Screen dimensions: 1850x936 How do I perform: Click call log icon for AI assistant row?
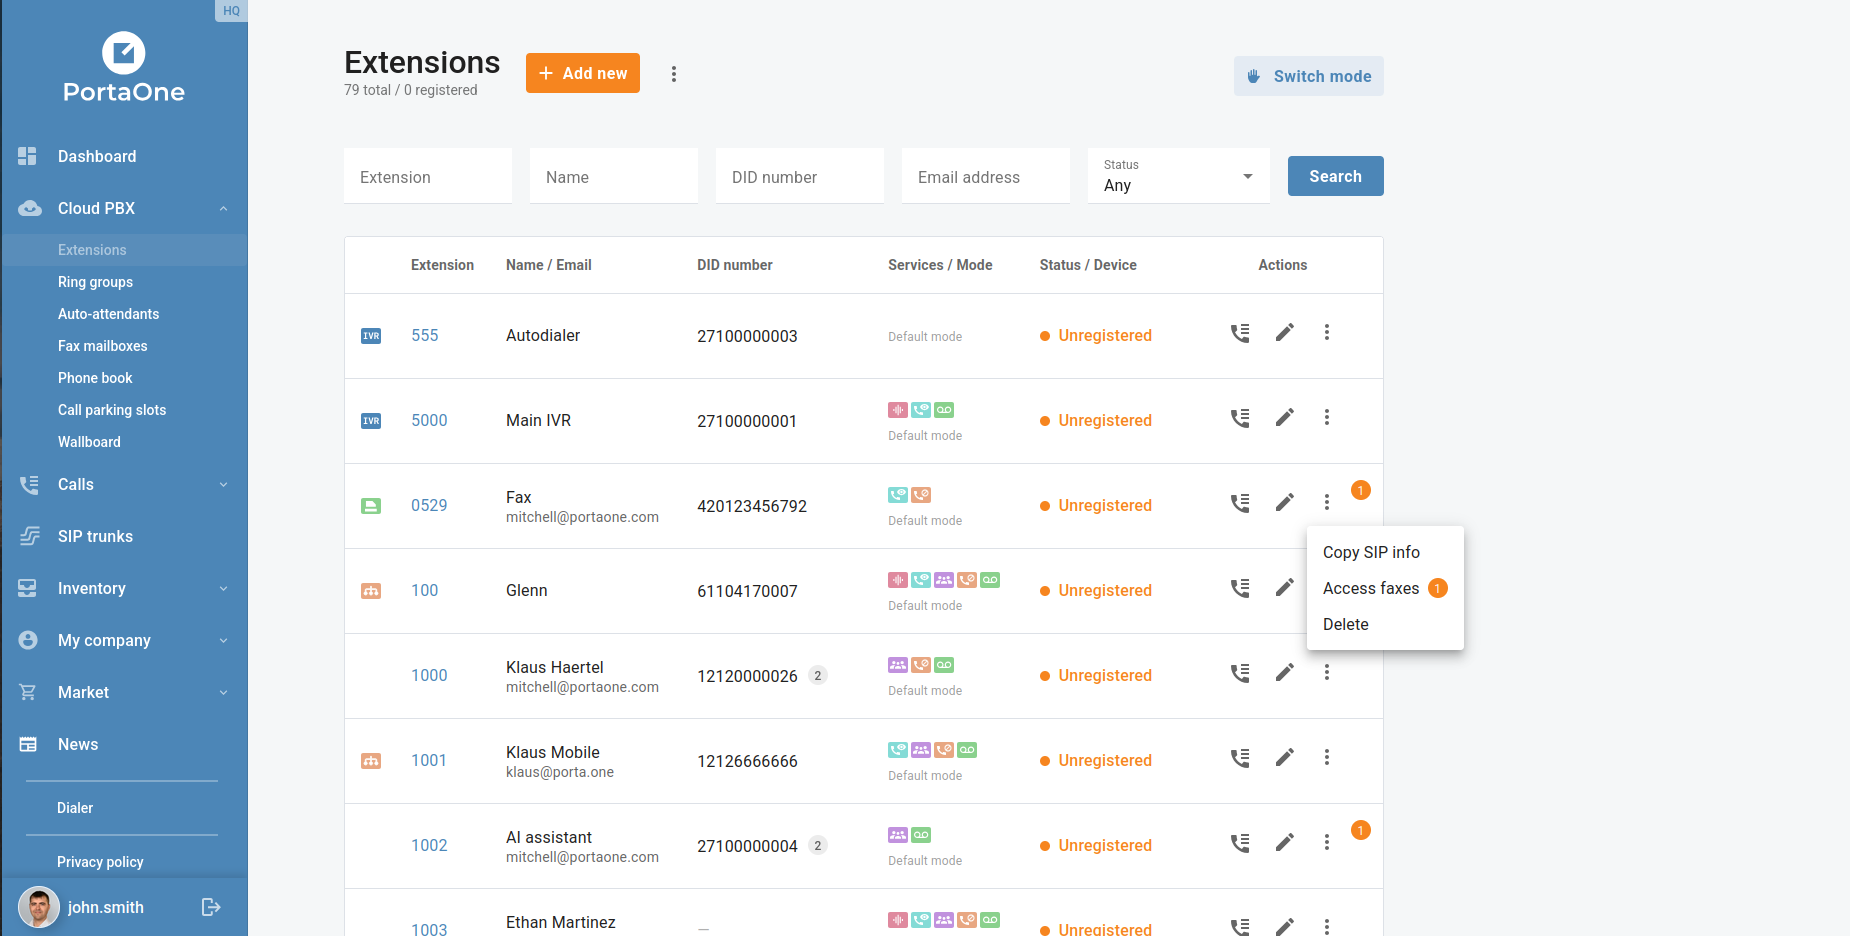tap(1240, 843)
